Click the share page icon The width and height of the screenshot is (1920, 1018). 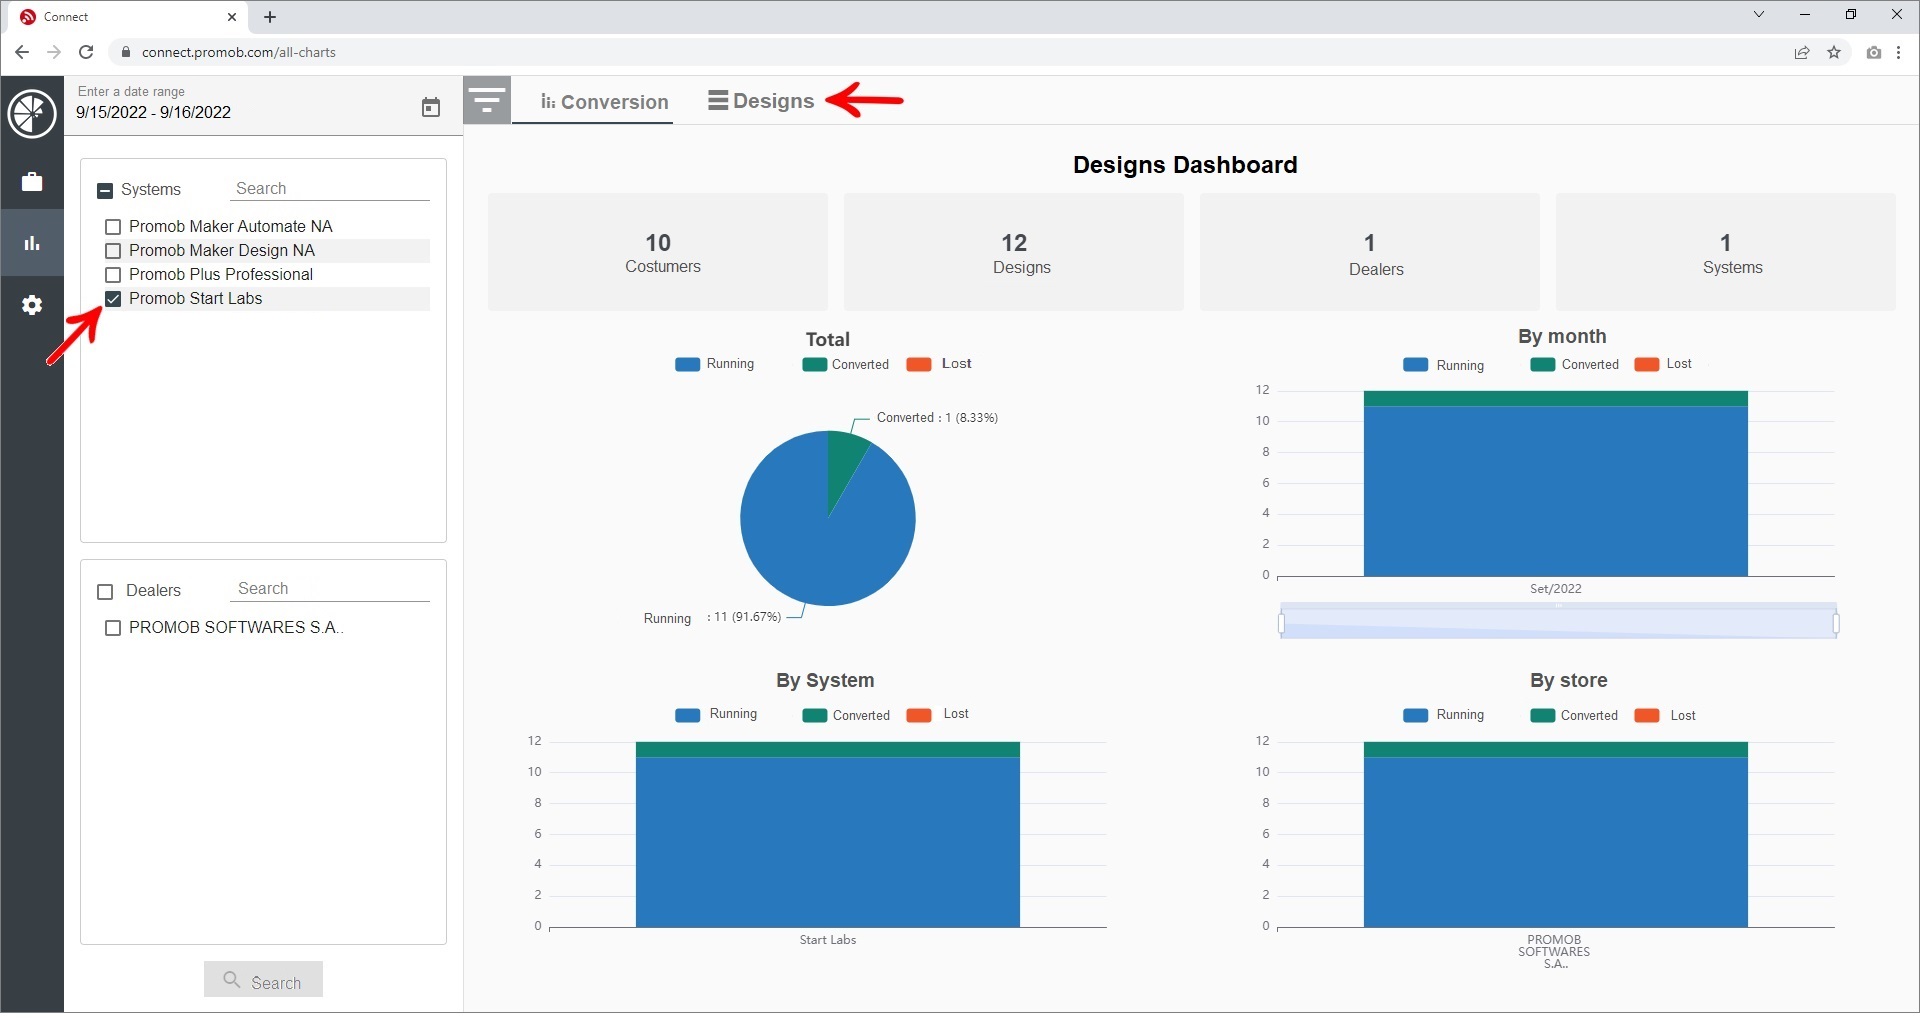coord(1802,53)
